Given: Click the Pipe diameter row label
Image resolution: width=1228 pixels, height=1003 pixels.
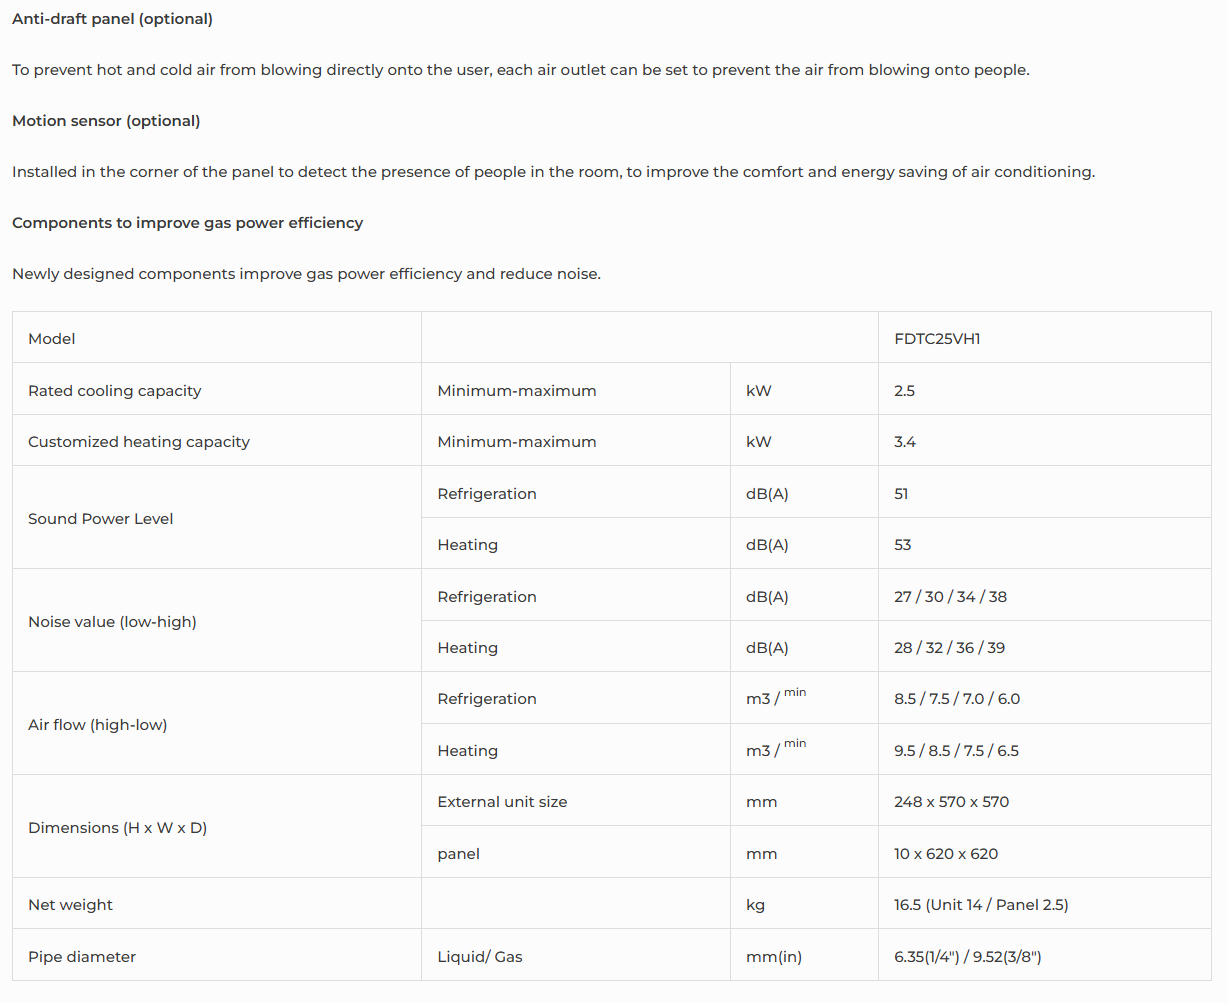Looking at the screenshot, I should pos(82,957).
